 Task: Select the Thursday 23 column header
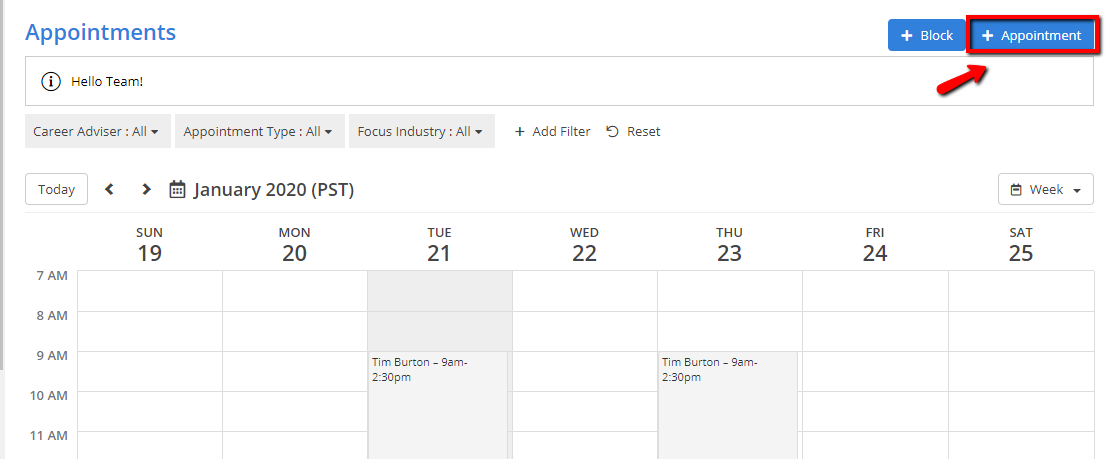point(729,245)
